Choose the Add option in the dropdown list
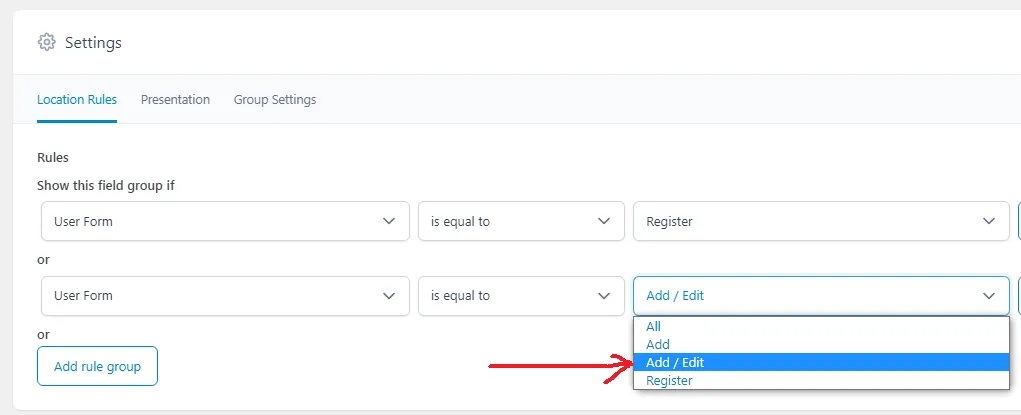Screen dimensions: 1021x415 [821, 344]
